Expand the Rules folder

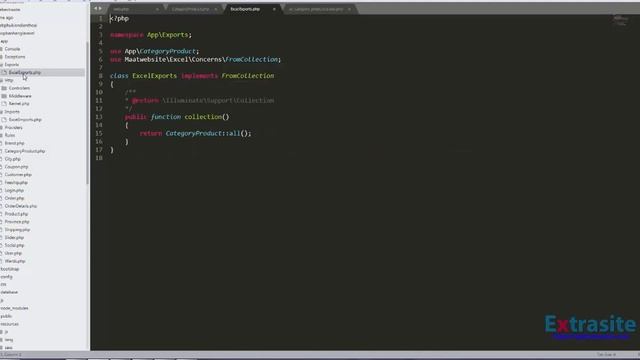[10, 135]
